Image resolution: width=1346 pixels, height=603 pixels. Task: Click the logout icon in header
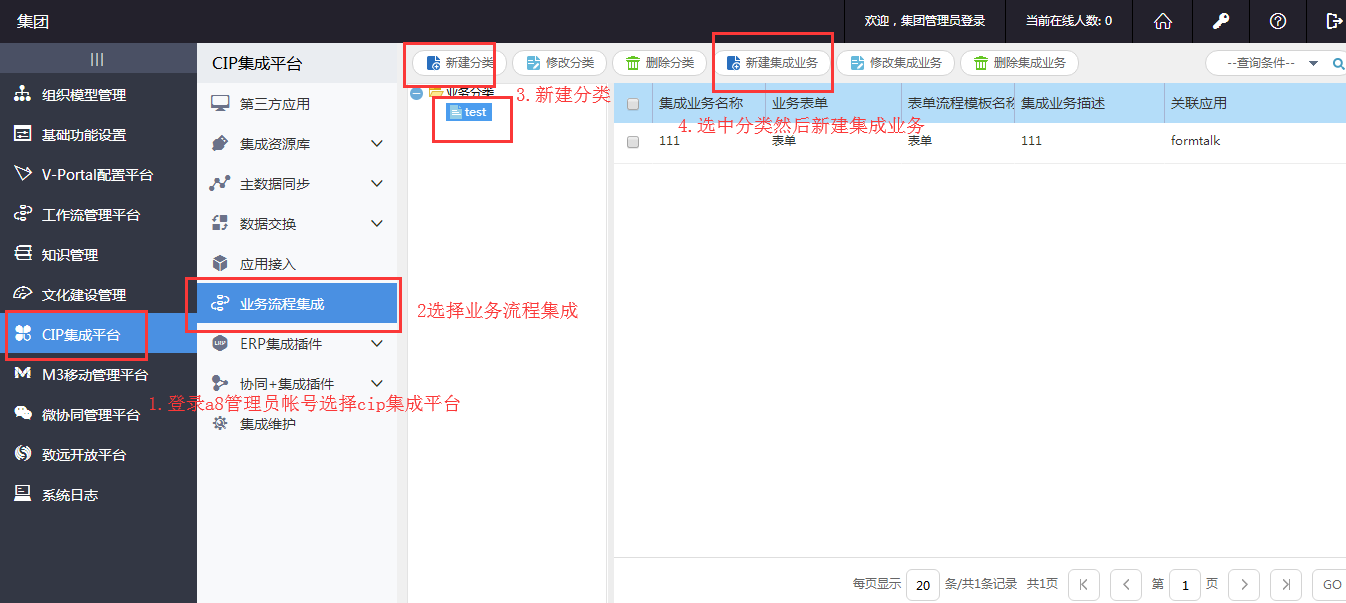(1334, 21)
